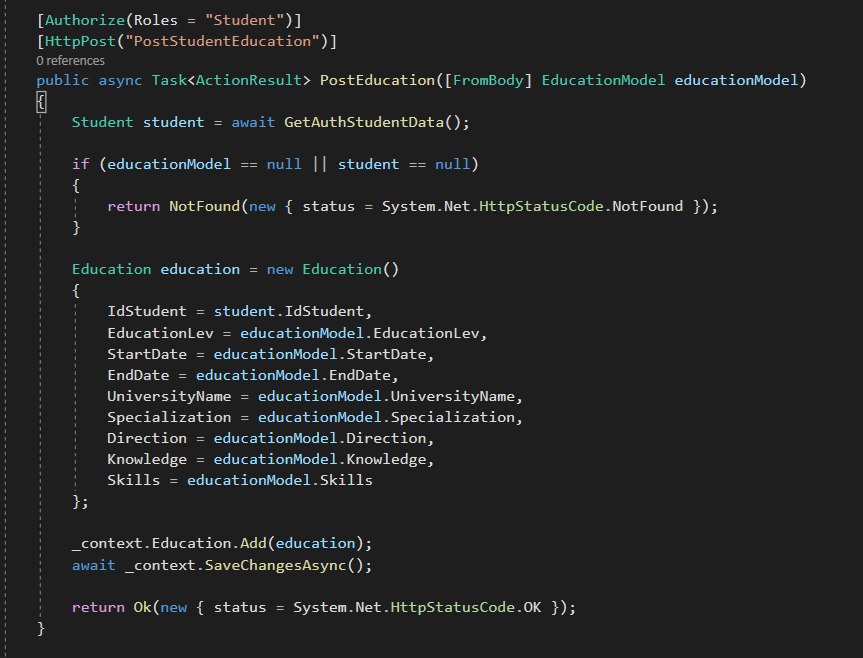Click the PostEducation method name
Screen dimensions: 863x658
tap(377, 80)
